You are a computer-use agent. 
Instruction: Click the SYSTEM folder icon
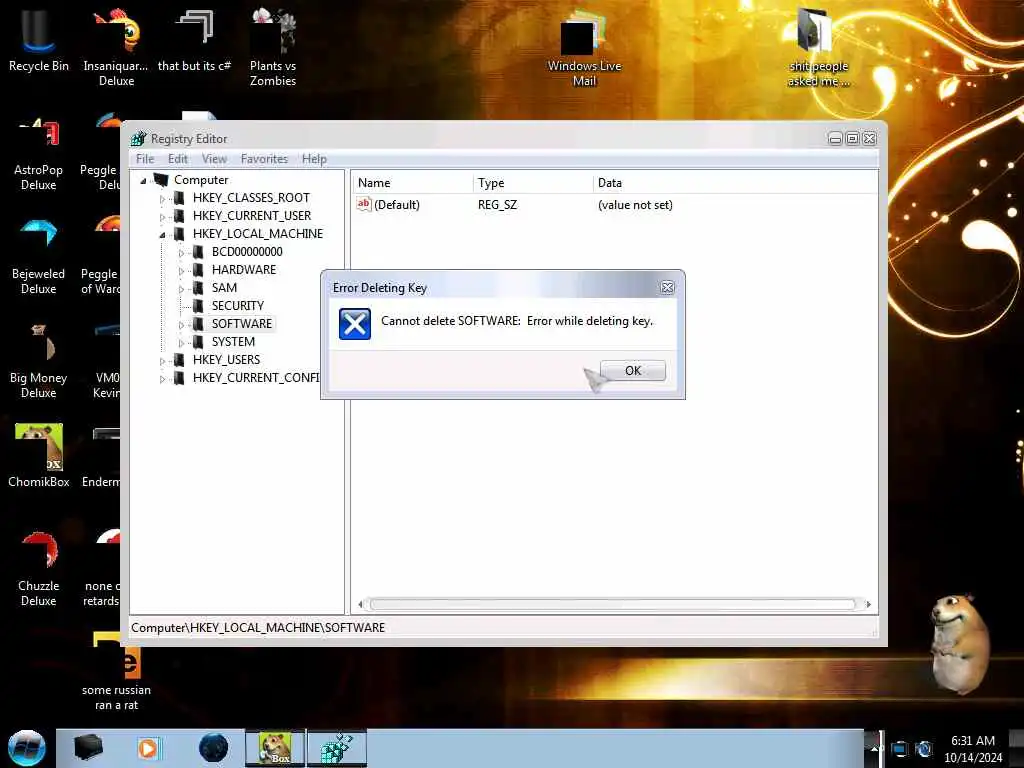[x=198, y=342]
